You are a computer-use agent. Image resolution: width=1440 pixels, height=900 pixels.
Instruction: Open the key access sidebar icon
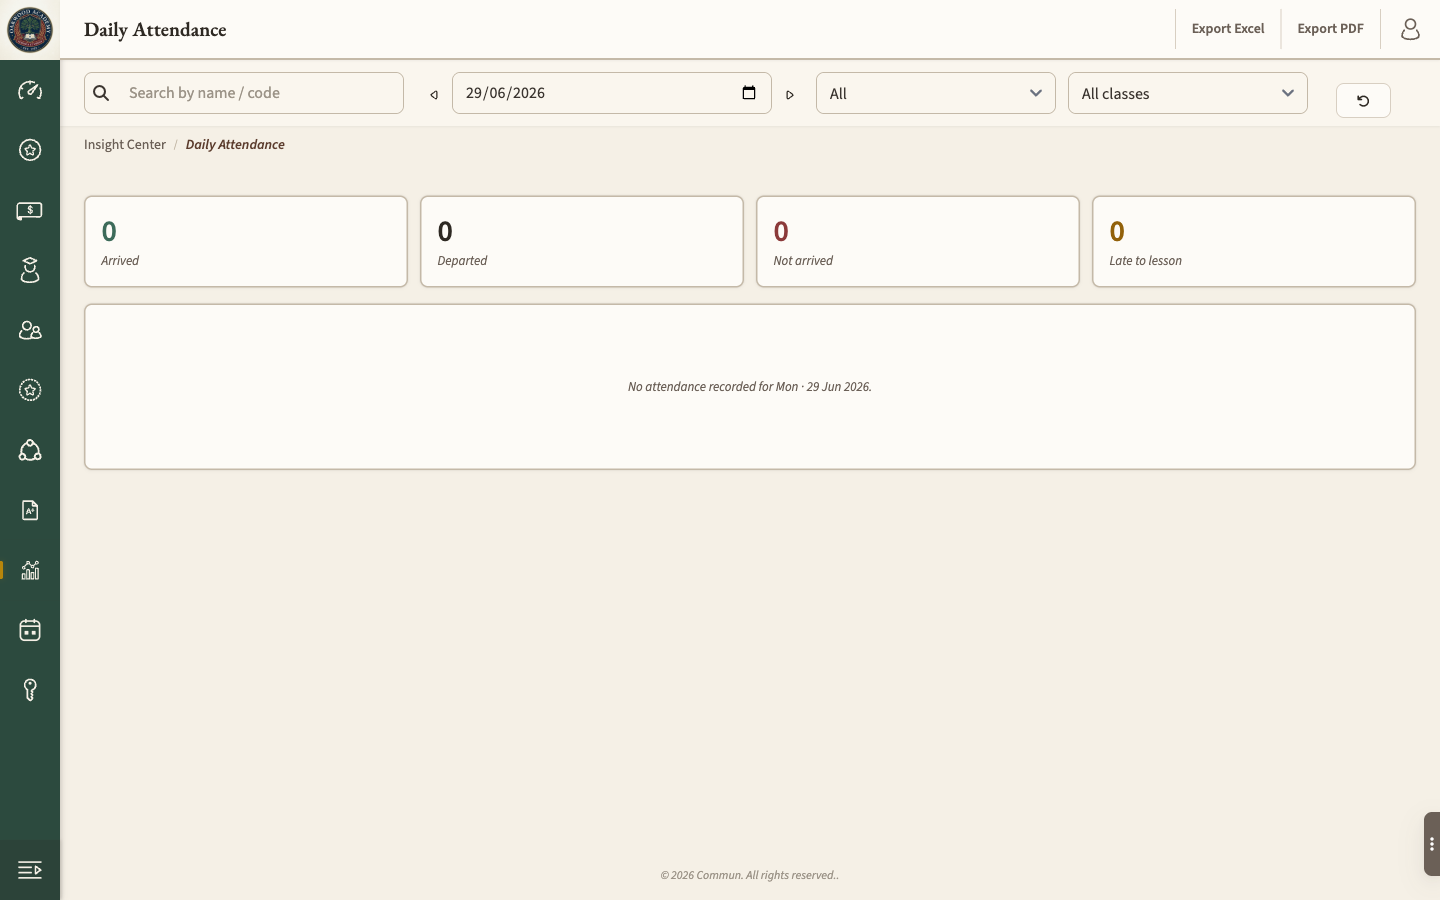(x=30, y=690)
